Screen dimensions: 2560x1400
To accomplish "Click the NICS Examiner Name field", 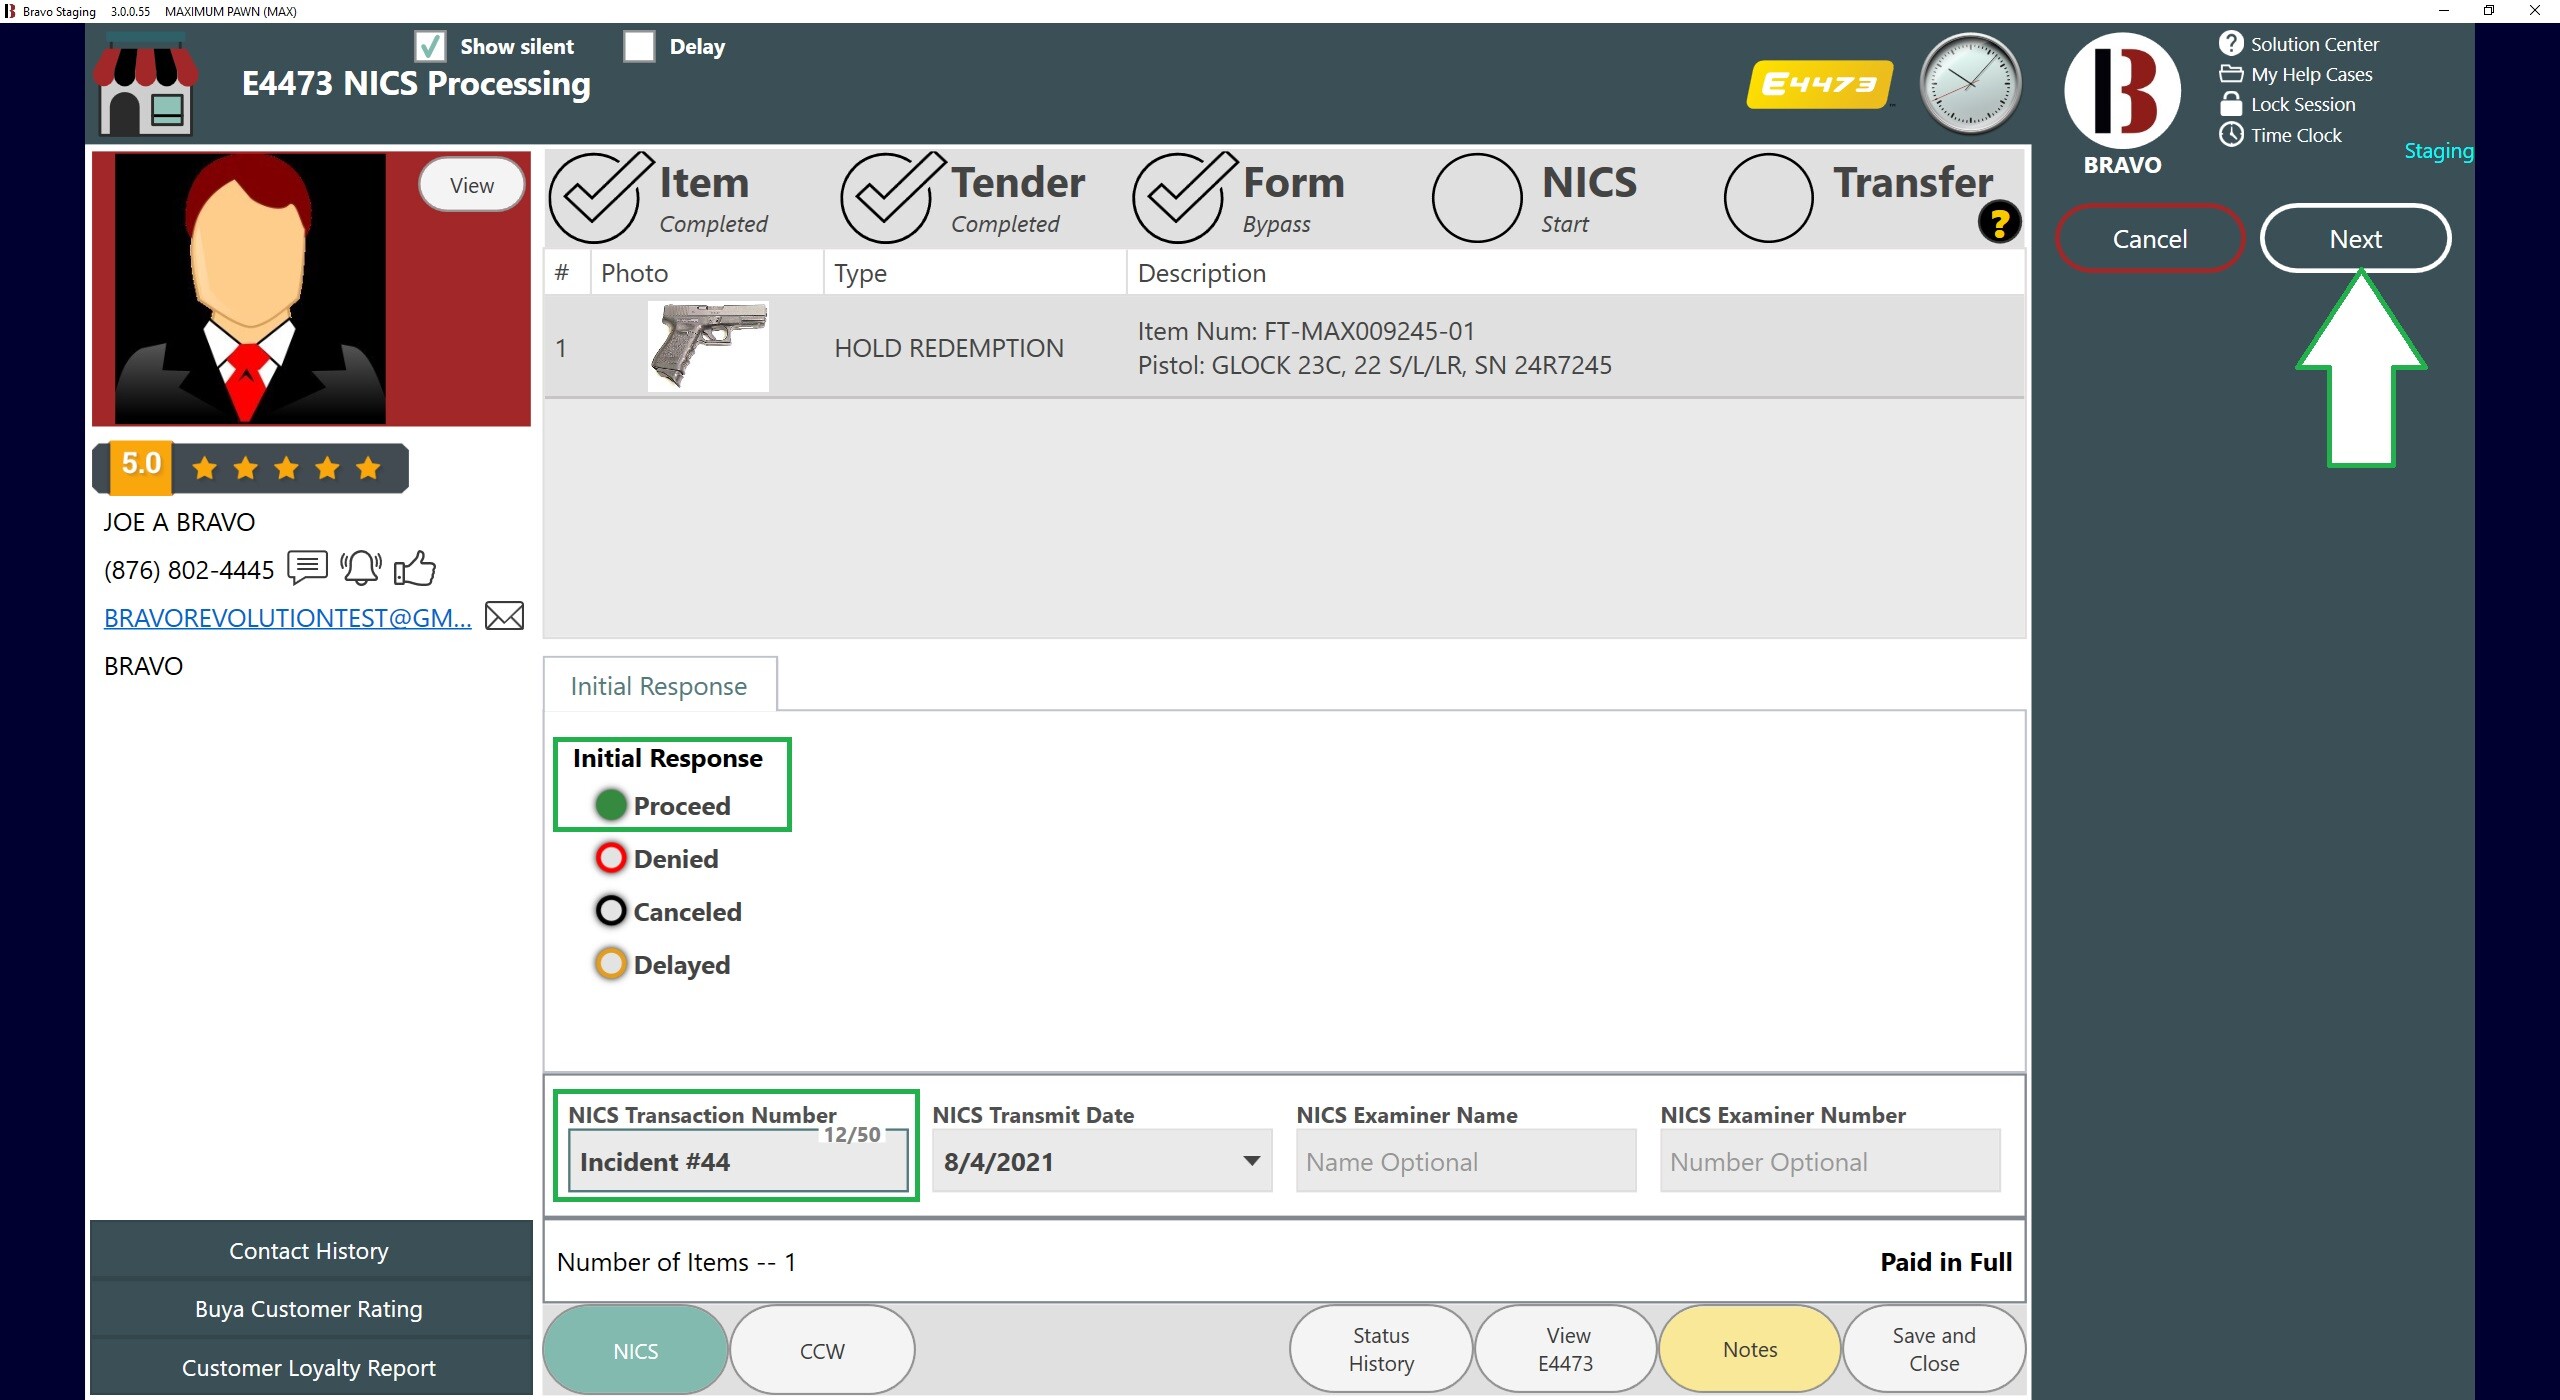I will pyautogui.click(x=1466, y=1161).
